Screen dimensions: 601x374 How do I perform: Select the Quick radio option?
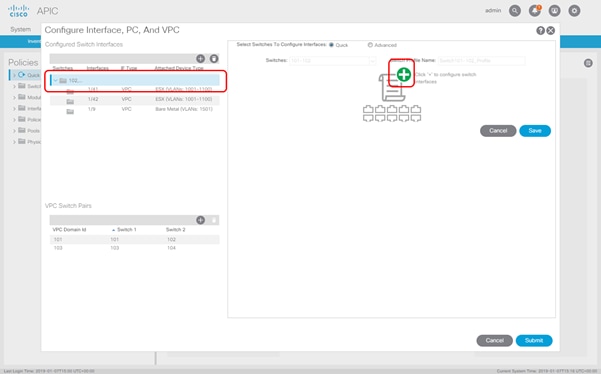coord(332,45)
